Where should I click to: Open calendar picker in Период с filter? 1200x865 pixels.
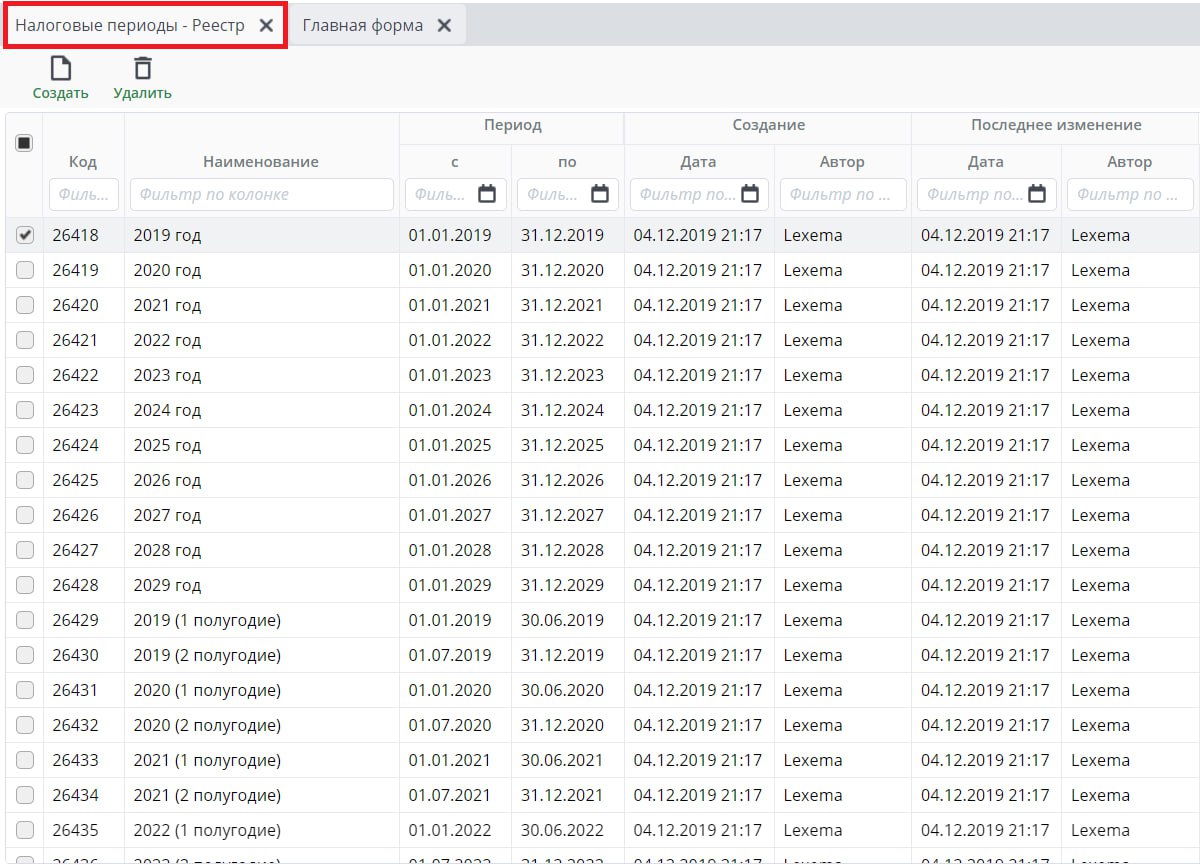(x=487, y=194)
